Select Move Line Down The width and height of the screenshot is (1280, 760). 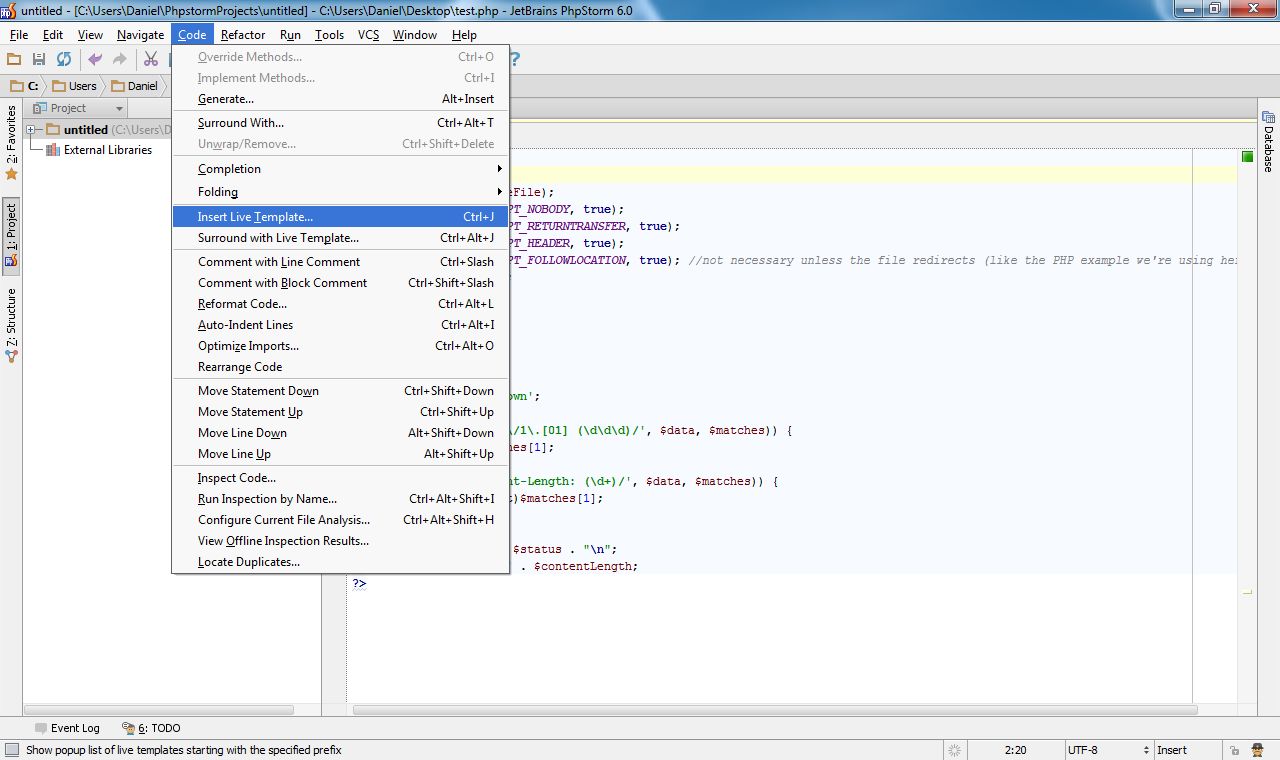click(340, 433)
